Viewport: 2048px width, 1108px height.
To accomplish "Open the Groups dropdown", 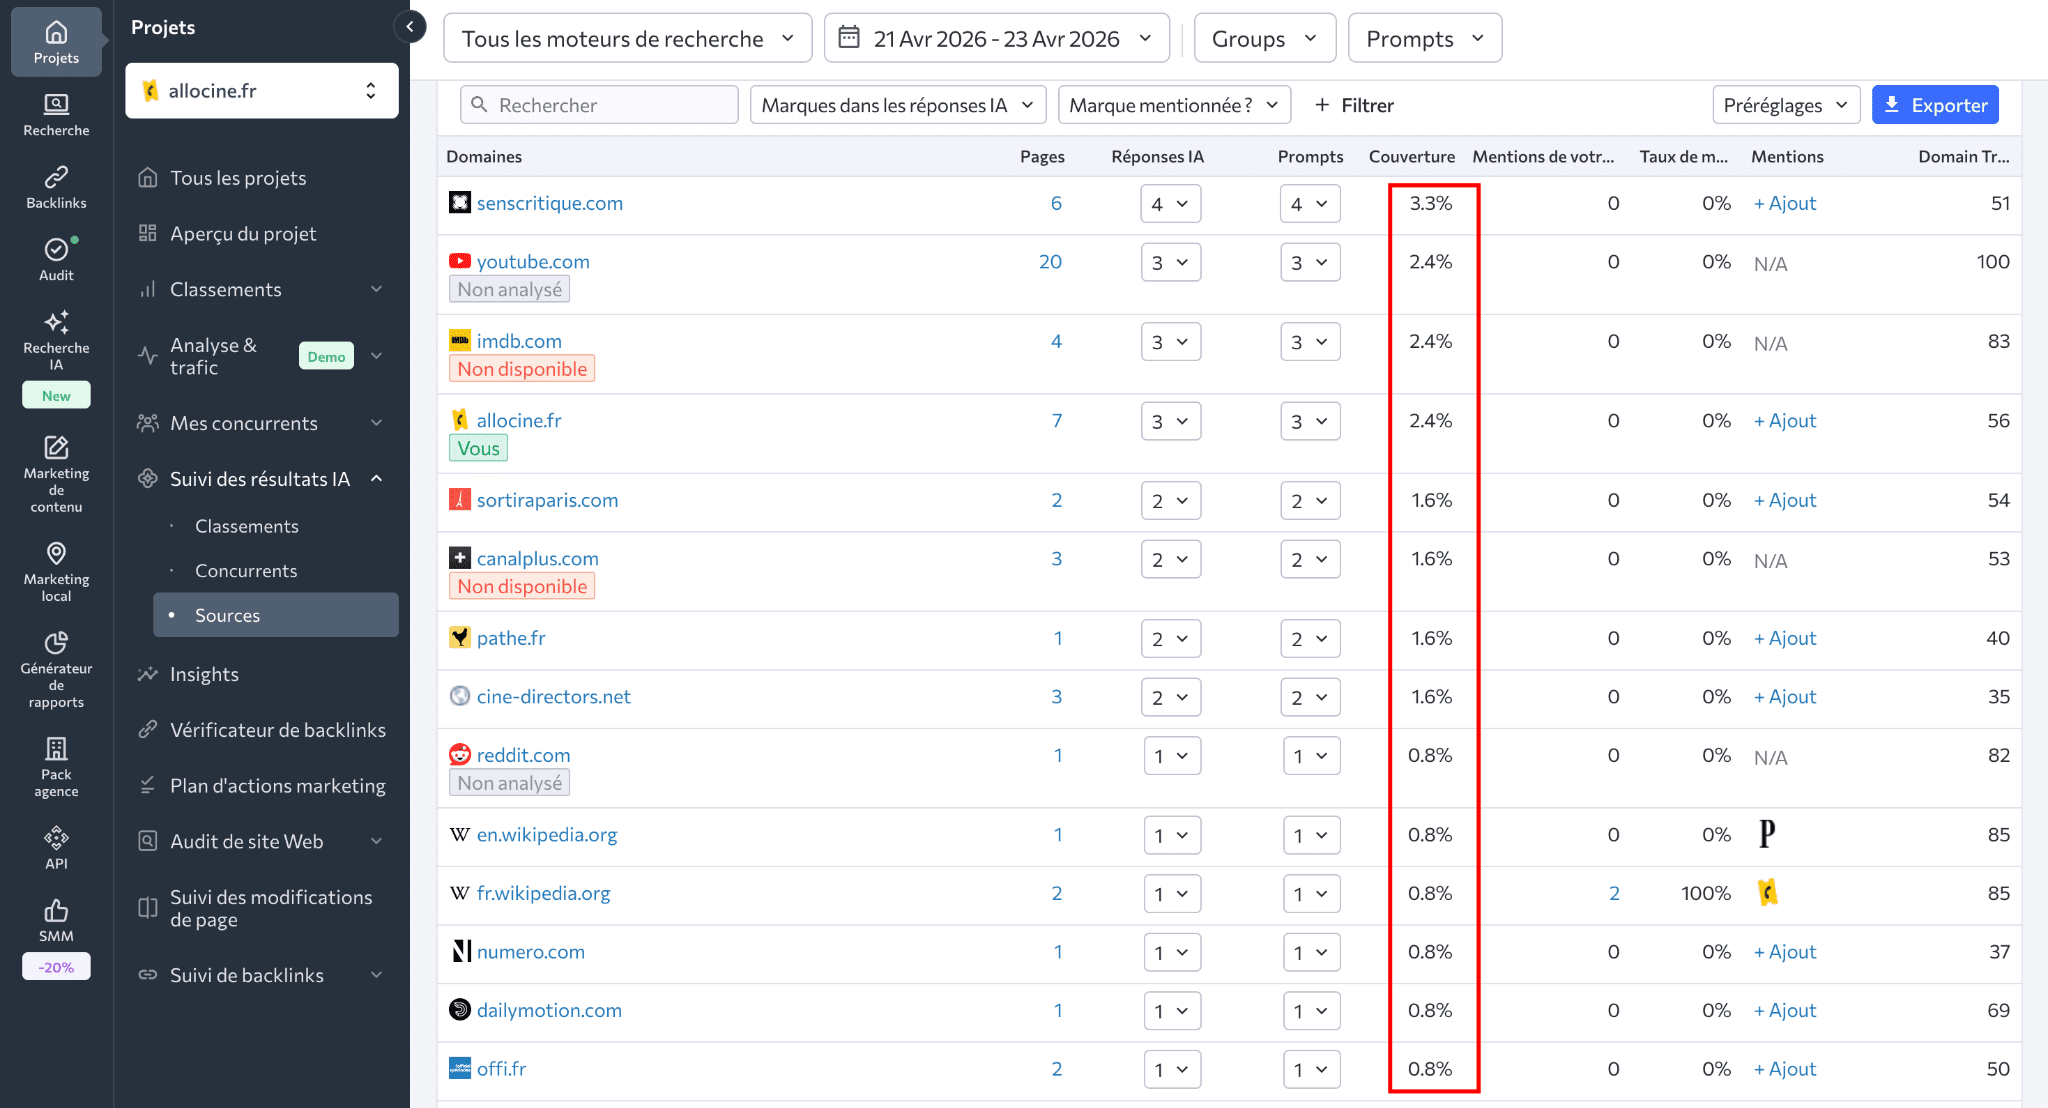I will pyautogui.click(x=1264, y=38).
